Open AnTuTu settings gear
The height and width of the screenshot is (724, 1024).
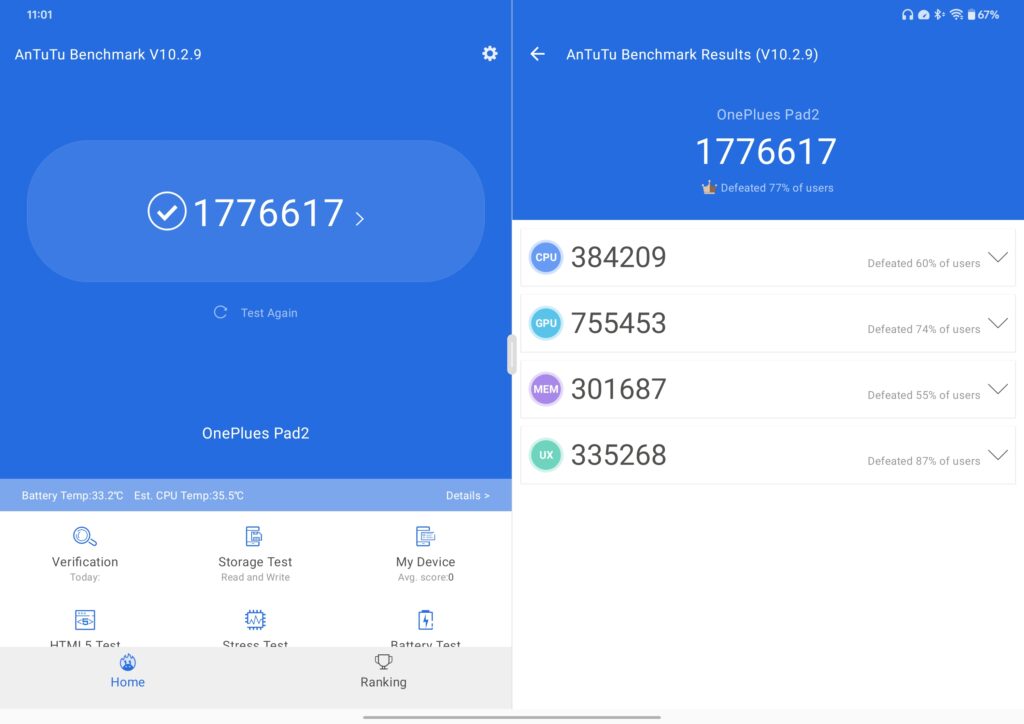coord(490,54)
